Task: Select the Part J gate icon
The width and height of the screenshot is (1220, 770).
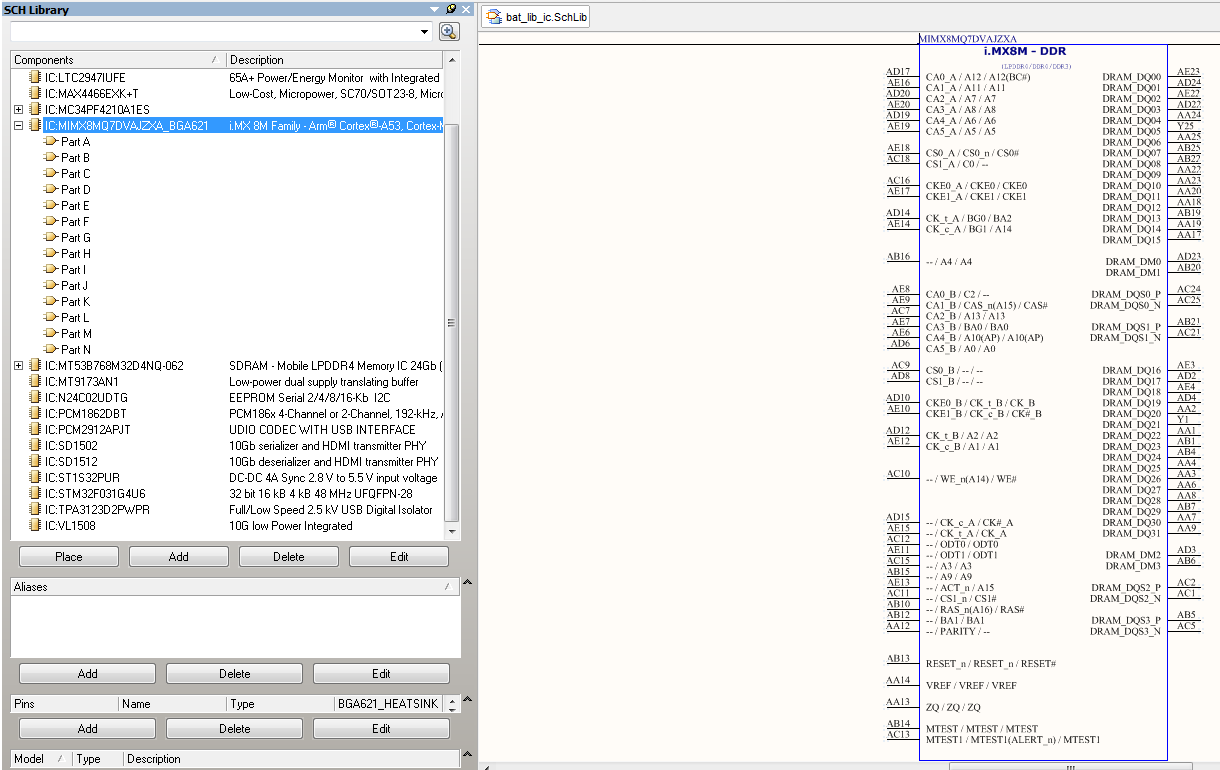Action: (x=51, y=286)
